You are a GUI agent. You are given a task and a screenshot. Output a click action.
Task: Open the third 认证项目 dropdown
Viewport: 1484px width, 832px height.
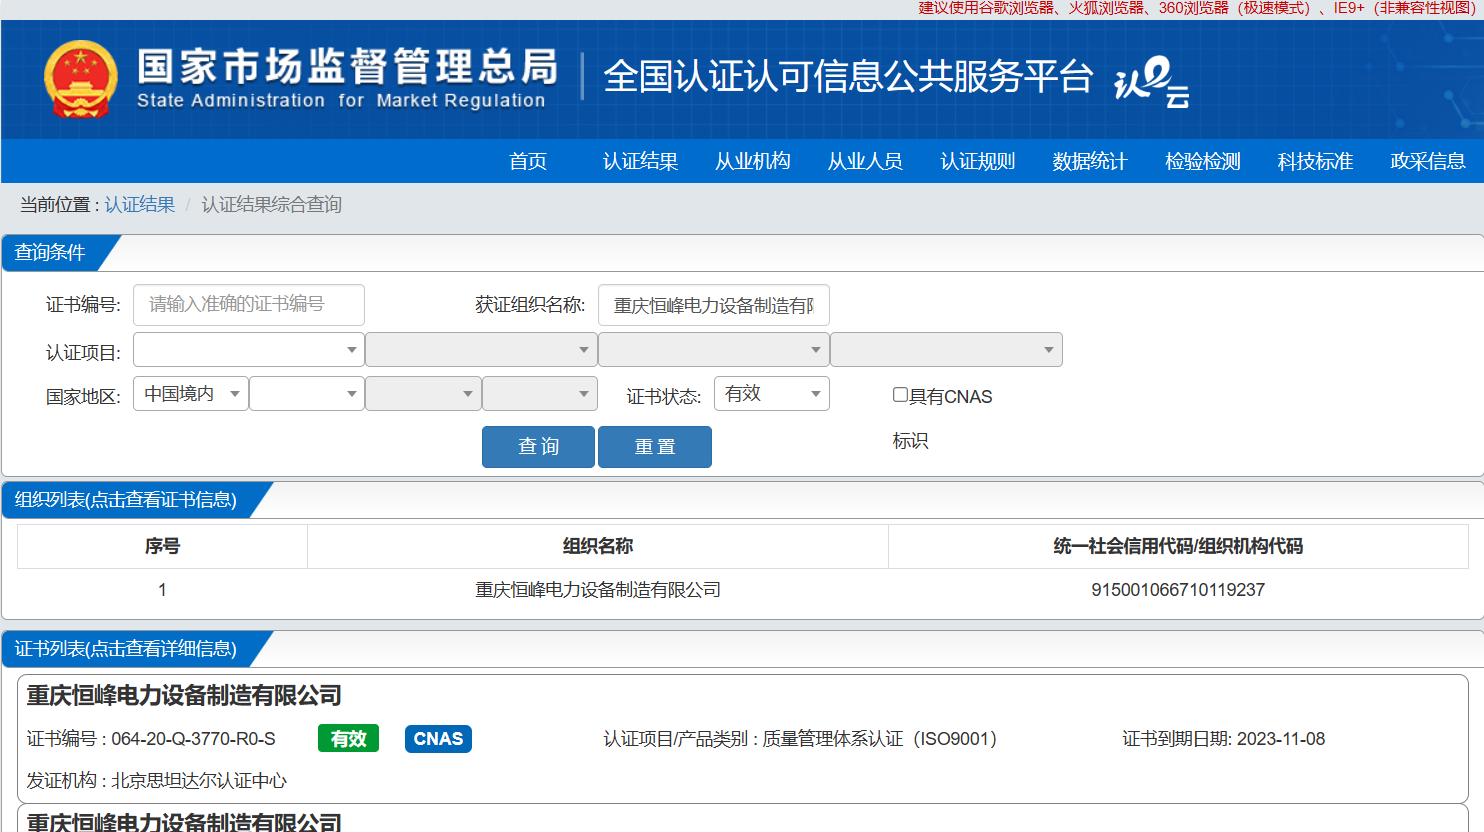point(713,350)
